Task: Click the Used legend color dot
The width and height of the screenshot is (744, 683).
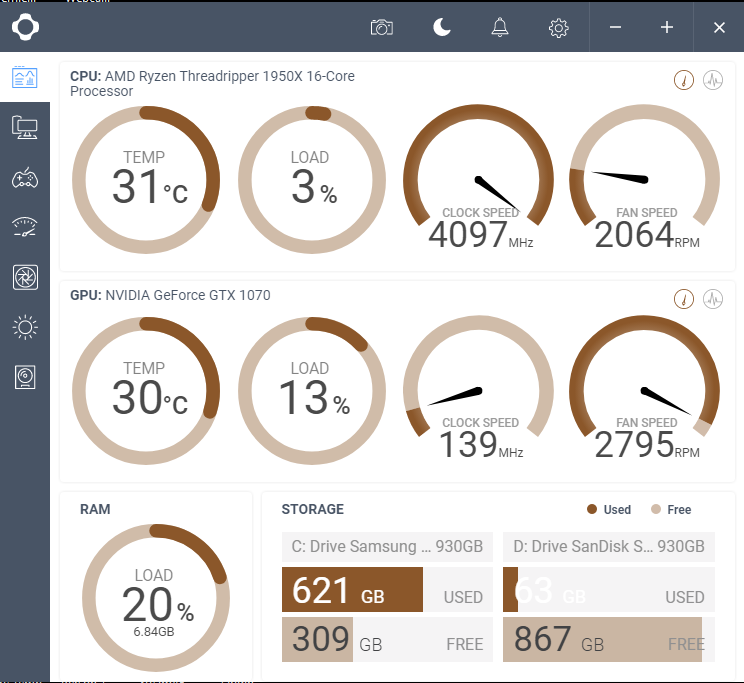Action: tap(592, 509)
